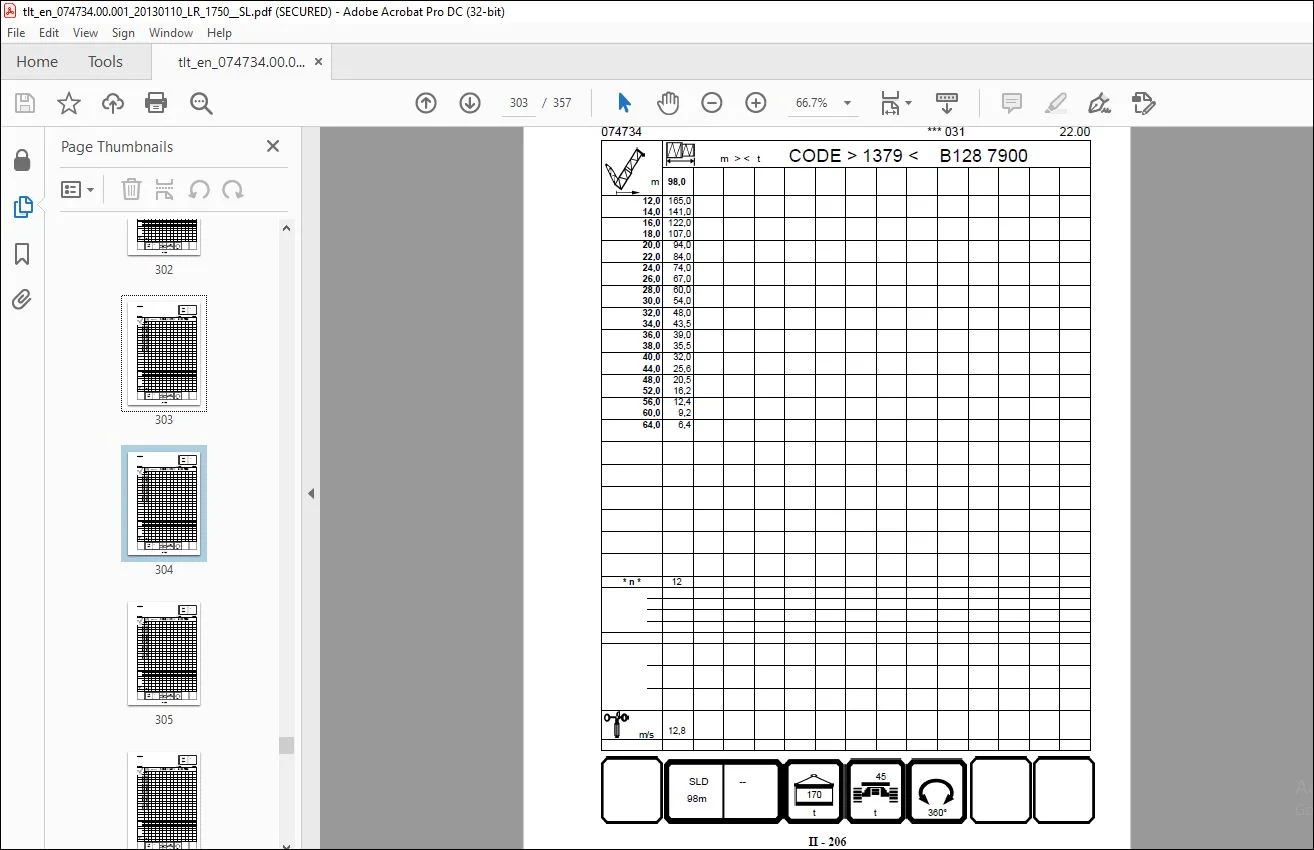Click the B128 7900 text in page
This screenshot has width=1314, height=850.
(983, 155)
